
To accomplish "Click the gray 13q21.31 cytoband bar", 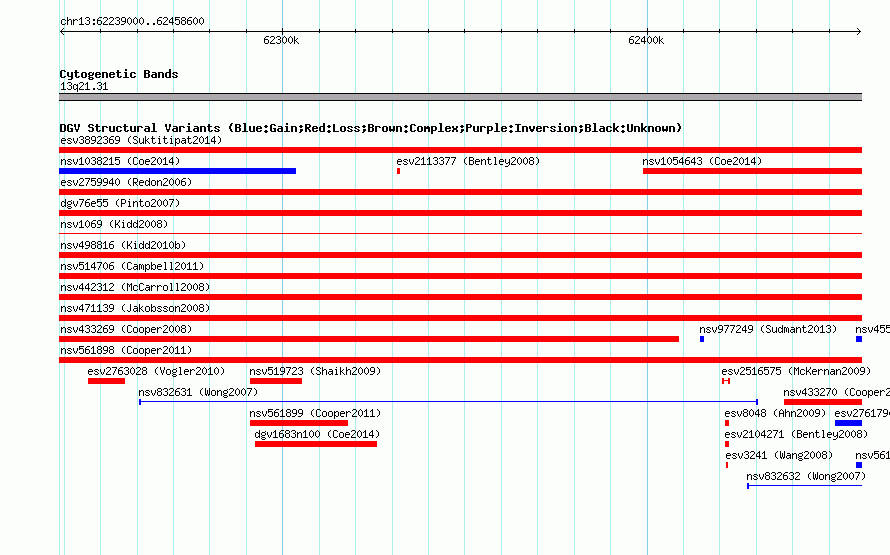I will point(460,97).
